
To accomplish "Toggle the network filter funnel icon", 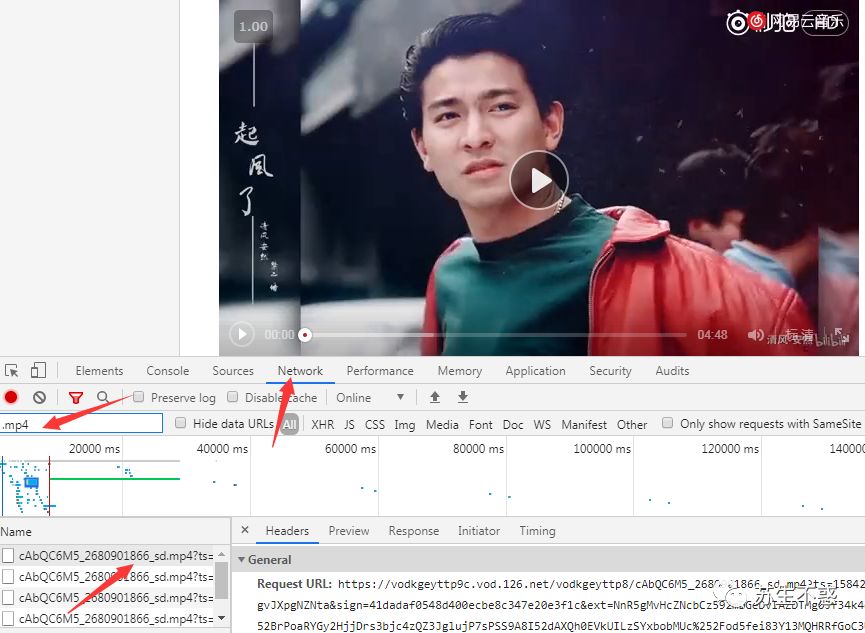I will (x=76, y=397).
